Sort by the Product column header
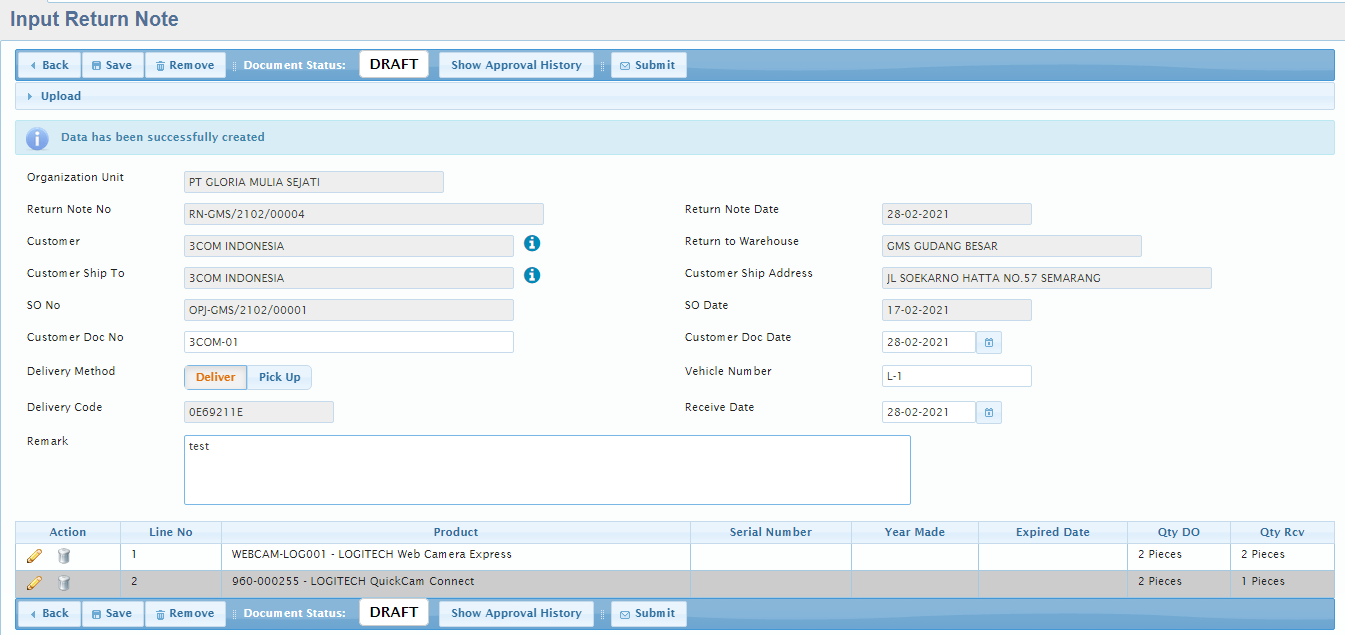This screenshot has height=635, width=1345. tap(455, 532)
